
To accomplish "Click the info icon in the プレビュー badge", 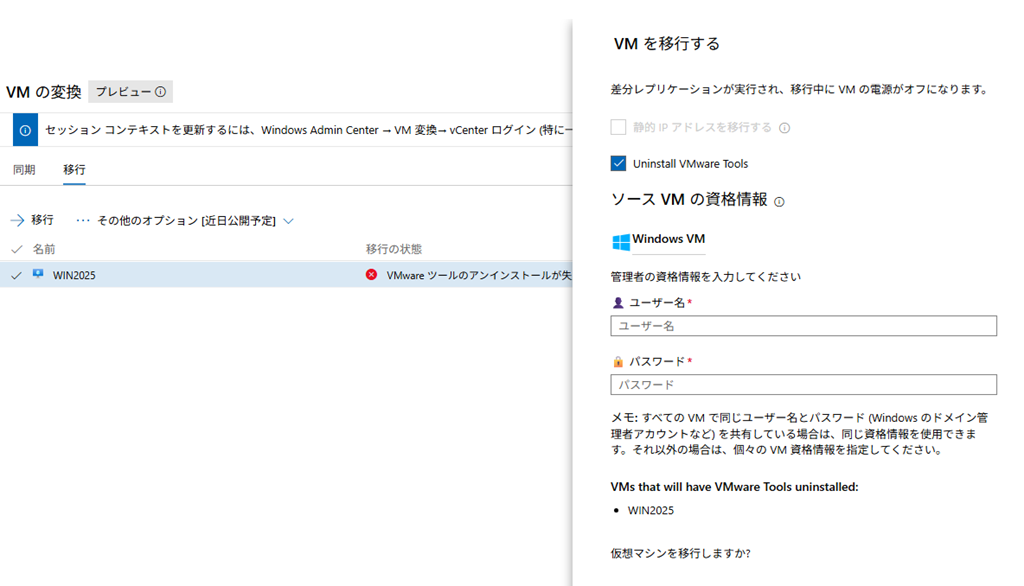I will [160, 92].
